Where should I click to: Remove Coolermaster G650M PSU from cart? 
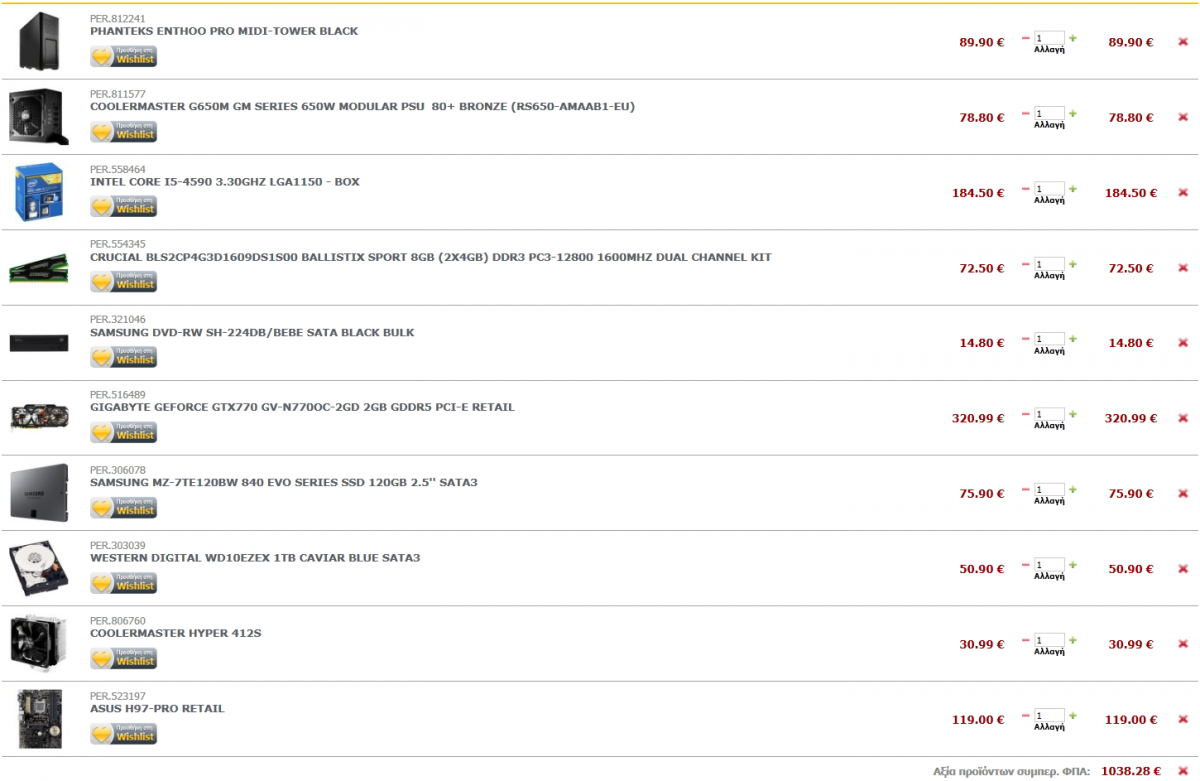1183,117
